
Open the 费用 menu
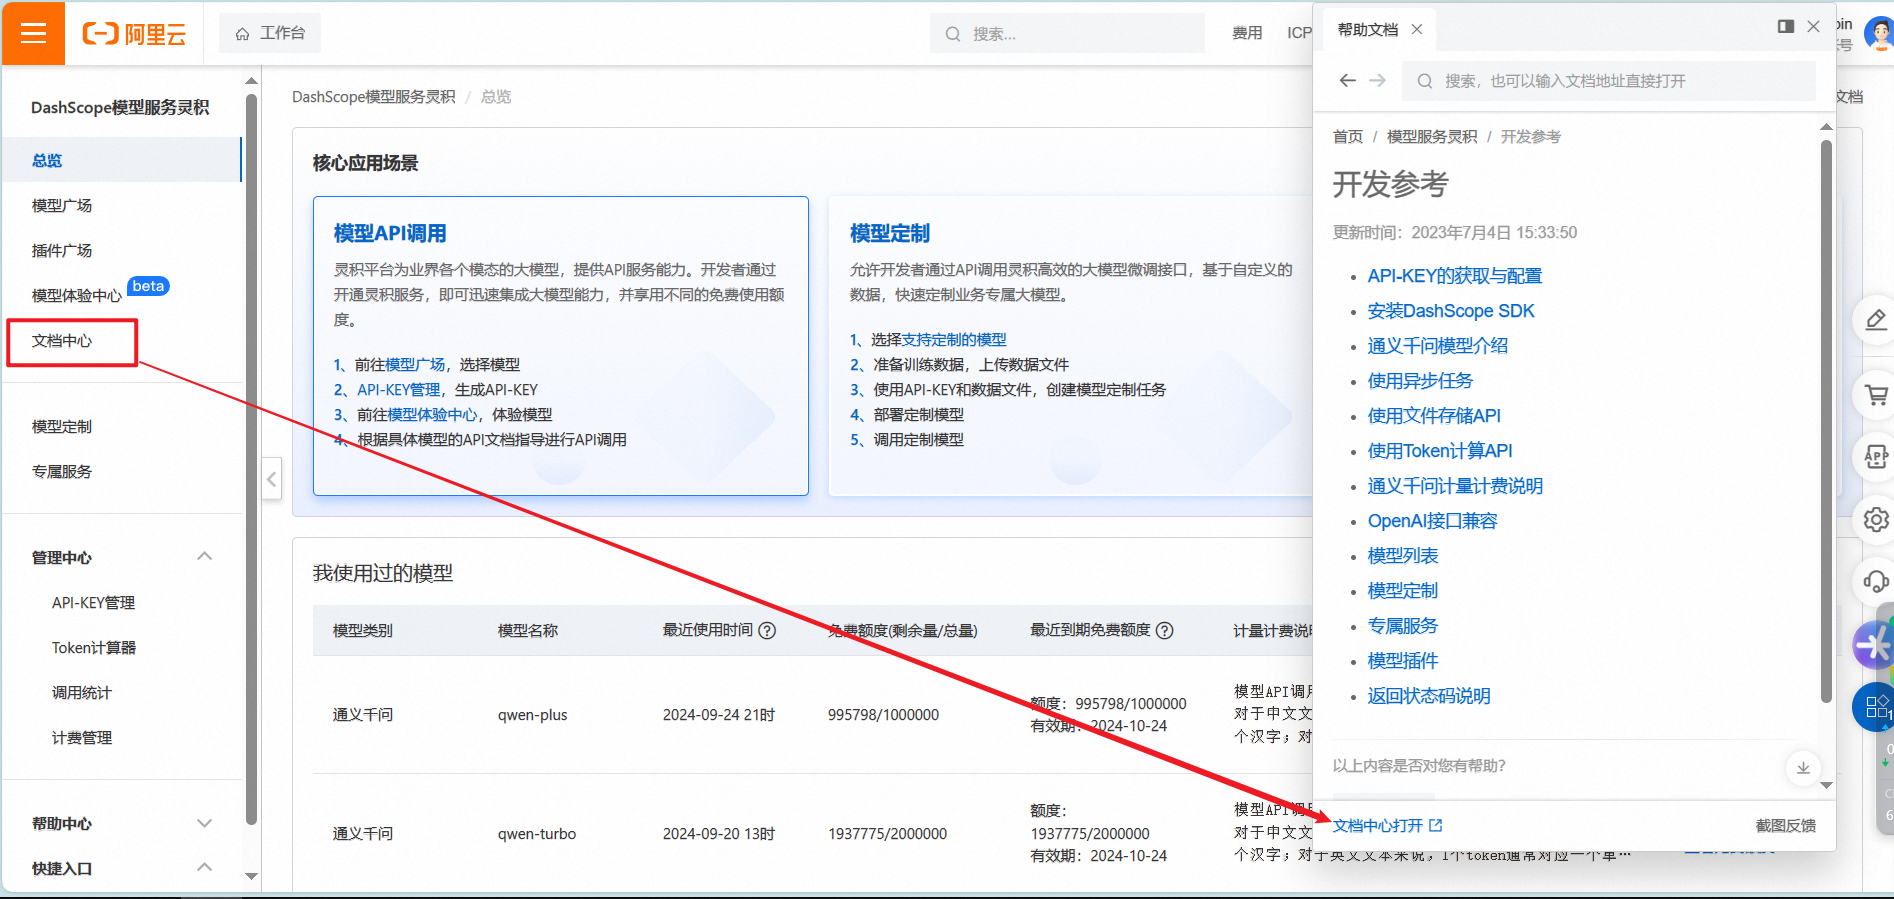coord(1246,33)
